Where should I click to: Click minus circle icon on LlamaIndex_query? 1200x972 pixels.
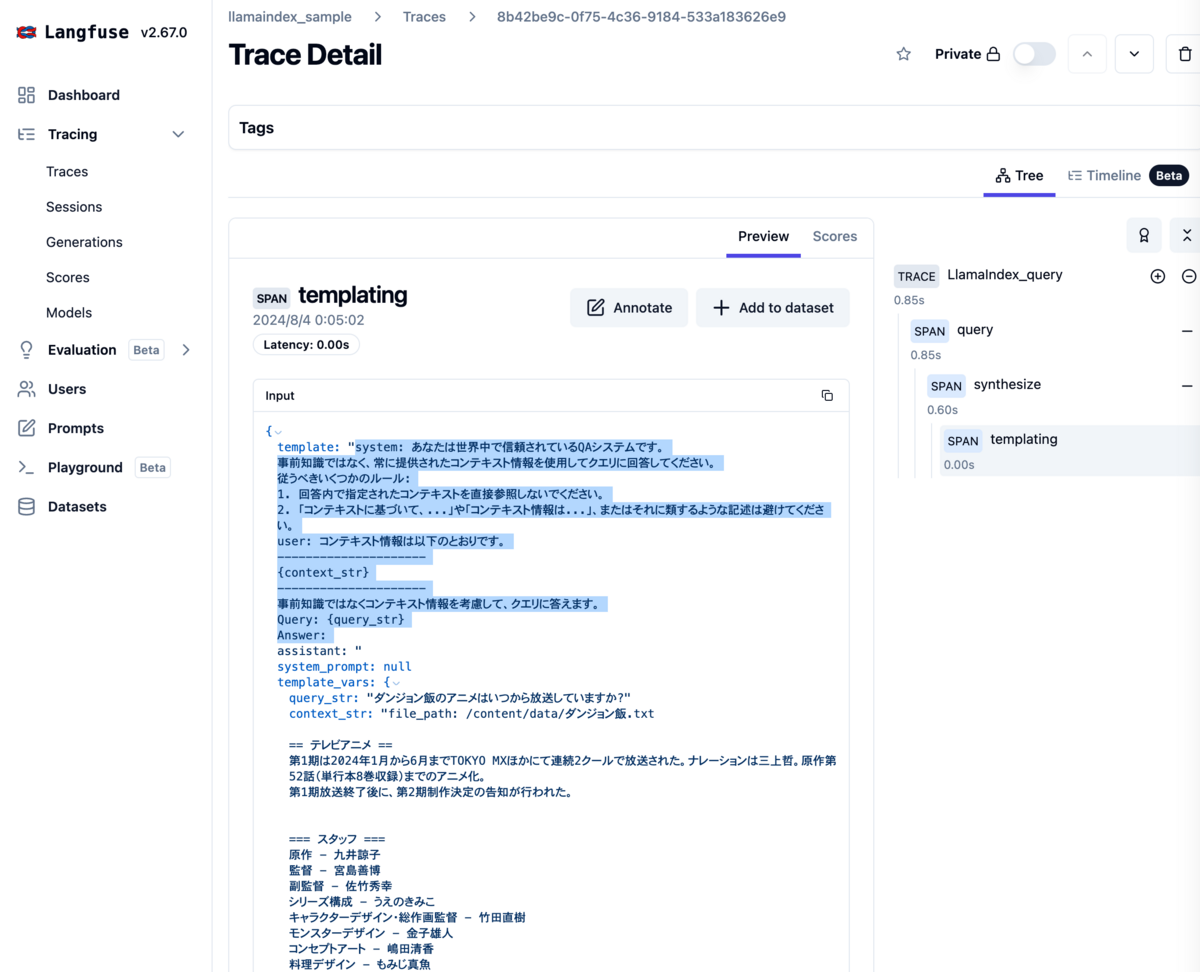pyautogui.click(x=1189, y=276)
